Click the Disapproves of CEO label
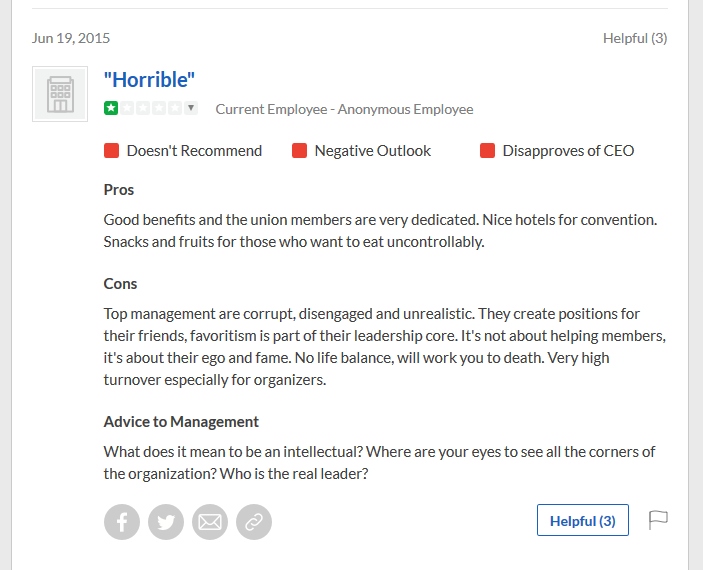 pos(568,151)
